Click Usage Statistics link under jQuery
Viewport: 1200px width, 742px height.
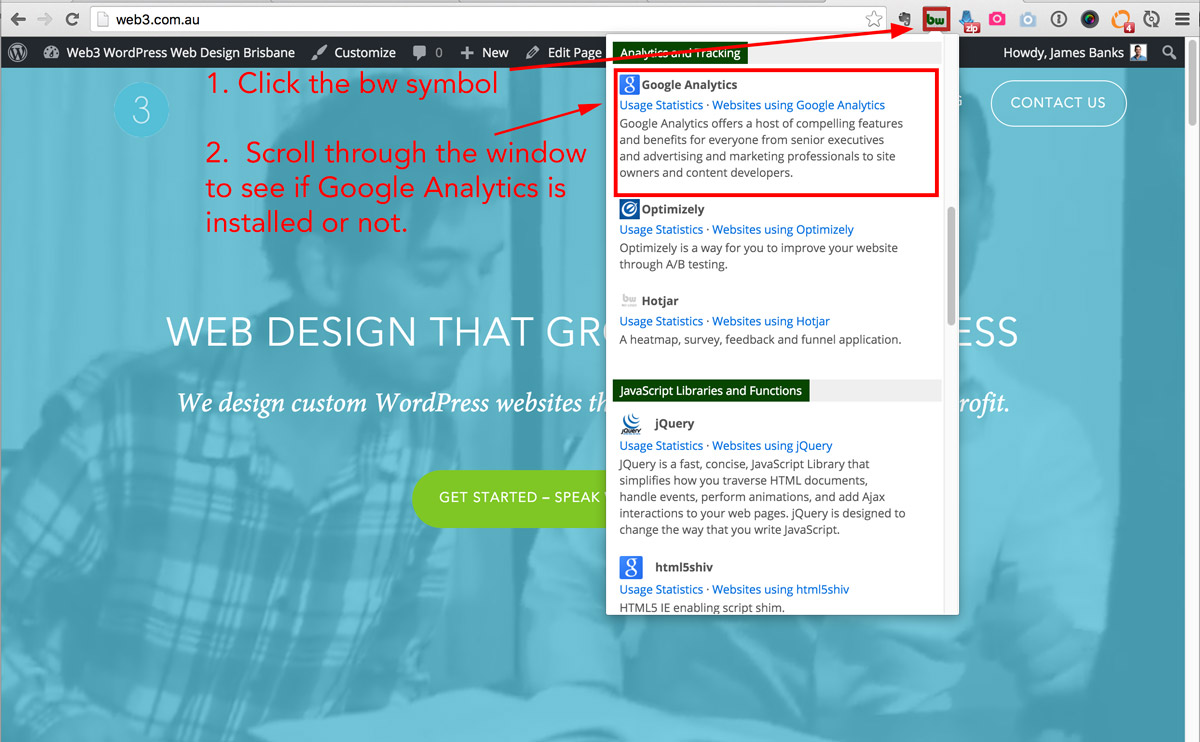[x=661, y=446]
